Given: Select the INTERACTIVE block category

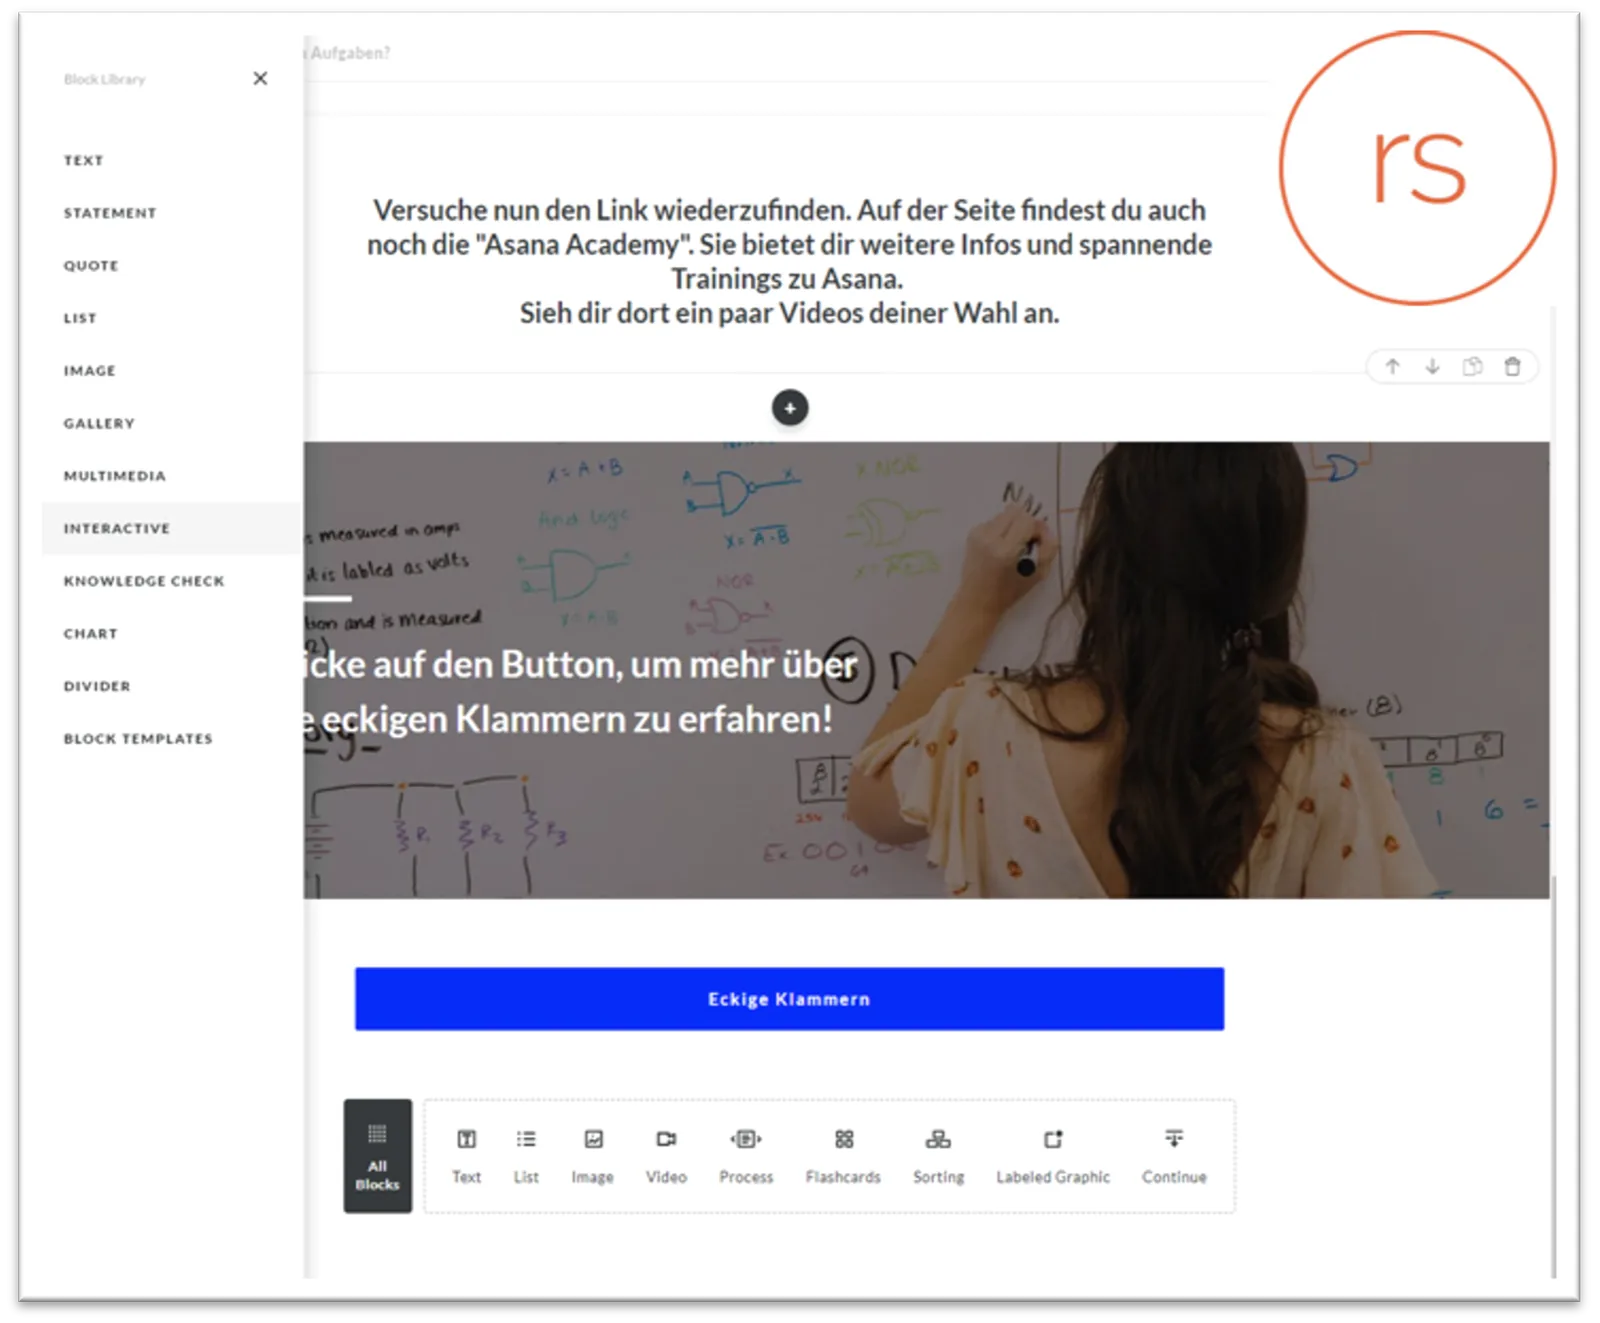Looking at the screenshot, I should tap(172, 528).
